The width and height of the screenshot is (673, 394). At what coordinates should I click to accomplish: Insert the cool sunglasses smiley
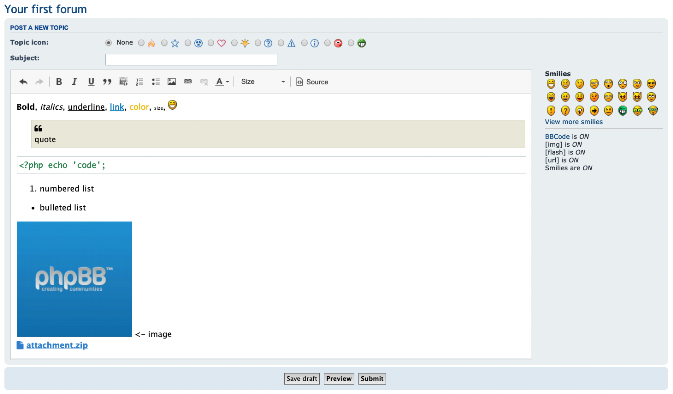point(652,84)
